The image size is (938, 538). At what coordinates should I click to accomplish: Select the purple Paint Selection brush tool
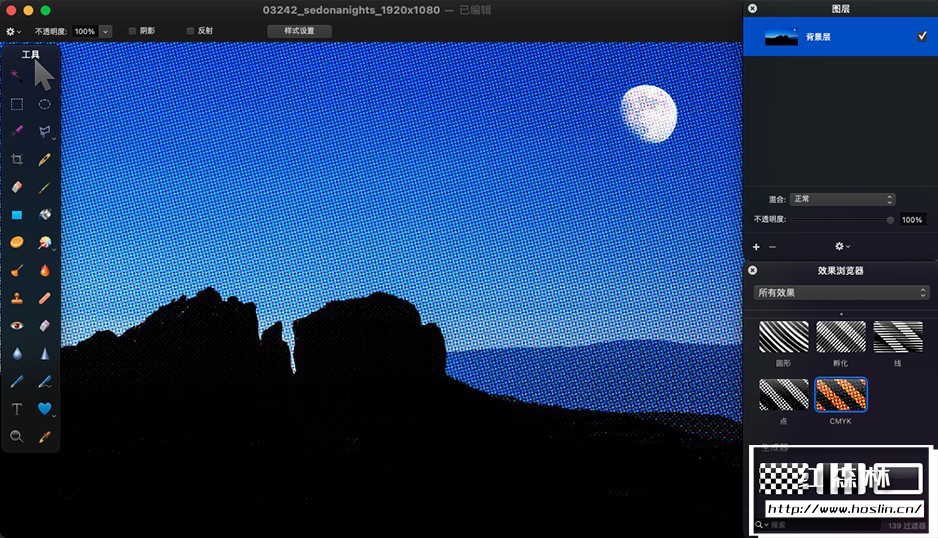pos(17,131)
